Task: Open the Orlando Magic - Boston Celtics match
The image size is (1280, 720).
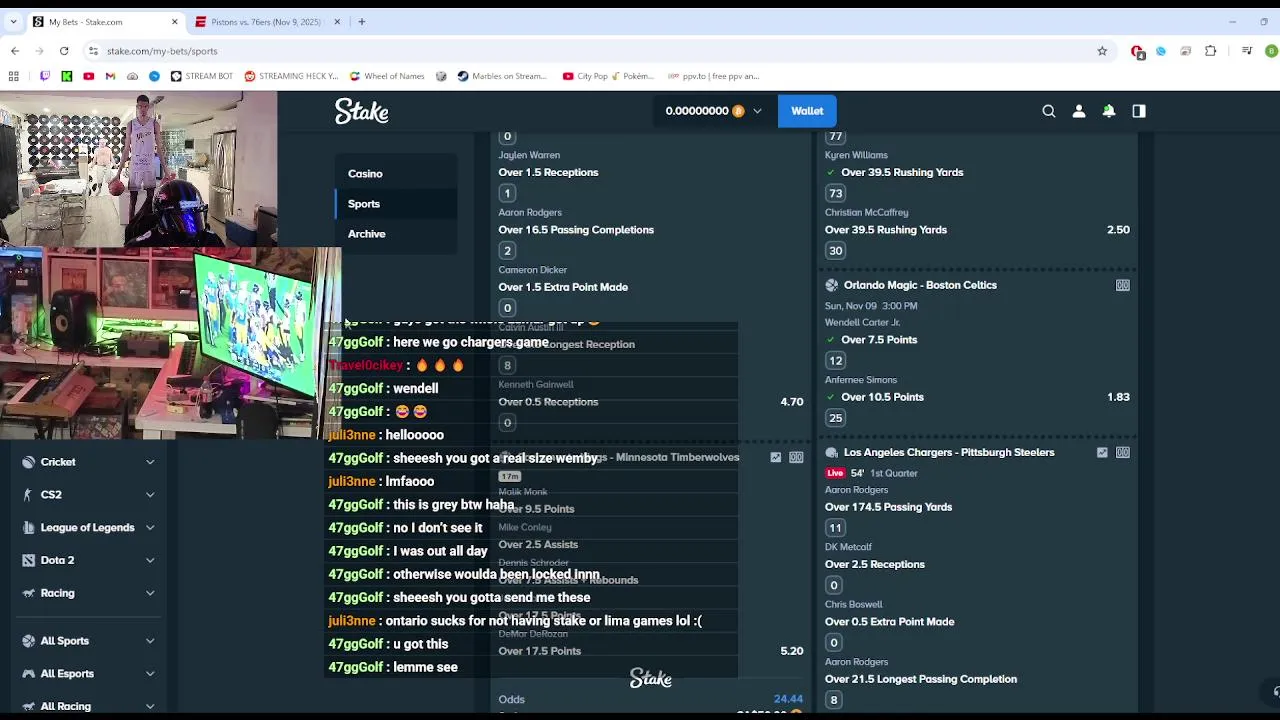Action: tap(920, 285)
